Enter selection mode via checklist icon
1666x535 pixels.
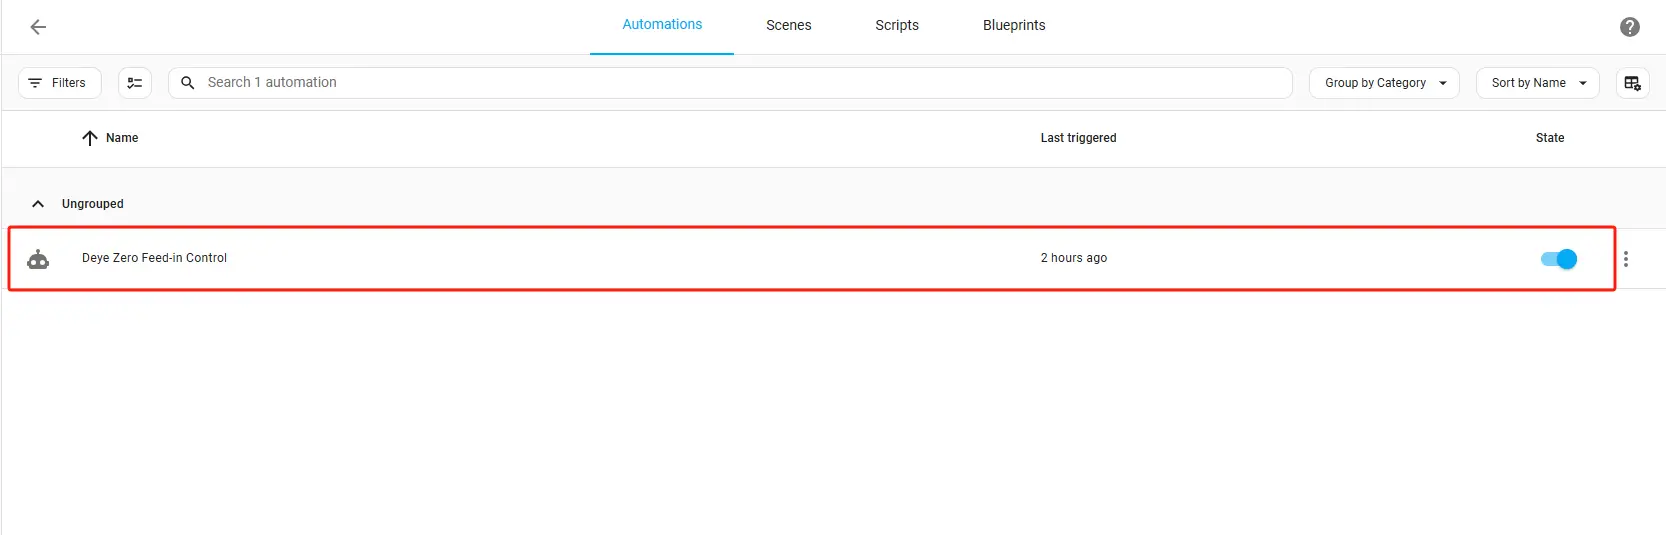coord(135,83)
